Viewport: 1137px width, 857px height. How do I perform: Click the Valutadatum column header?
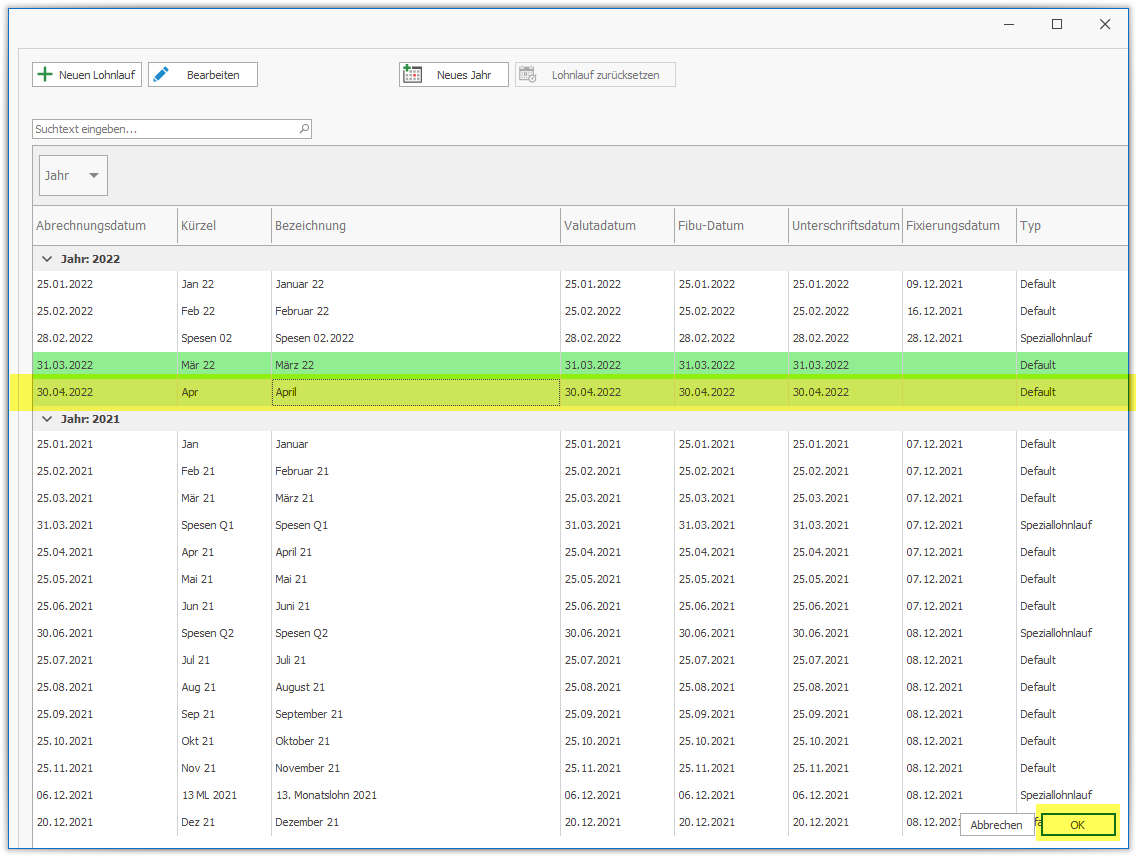[600, 226]
